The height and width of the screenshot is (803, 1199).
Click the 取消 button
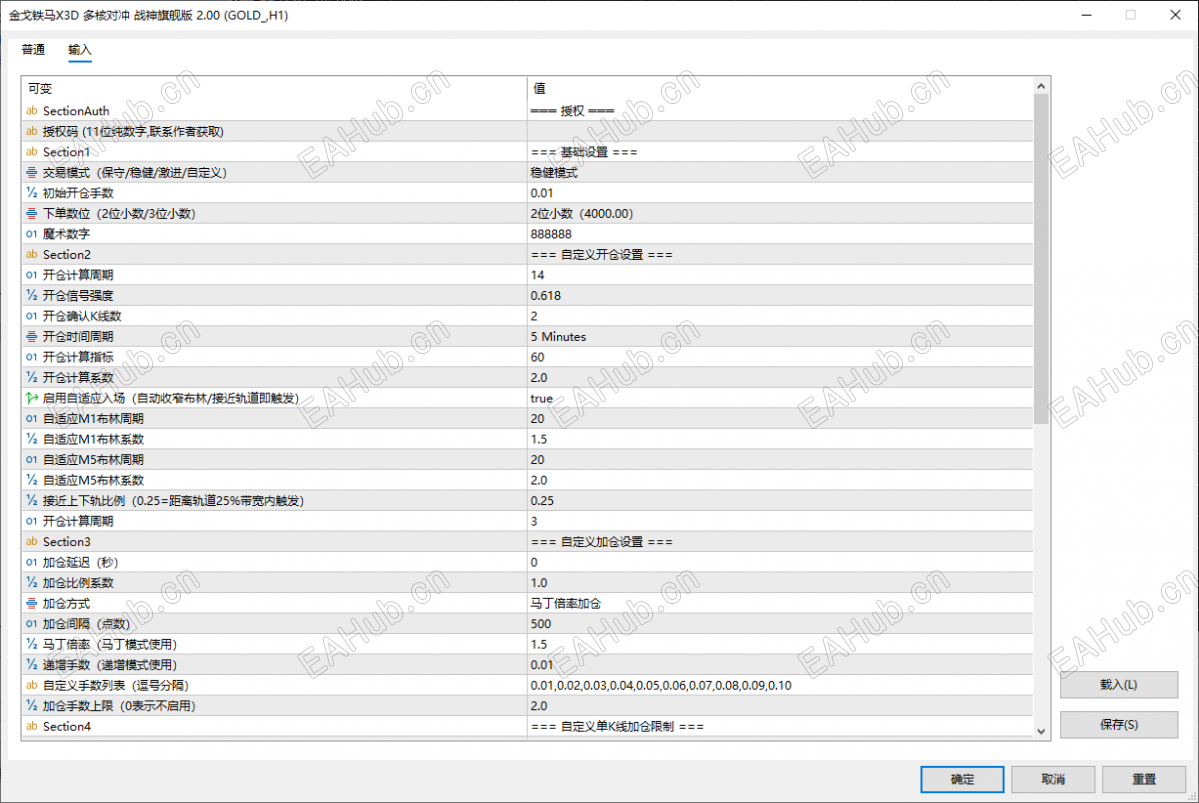(x=1053, y=779)
